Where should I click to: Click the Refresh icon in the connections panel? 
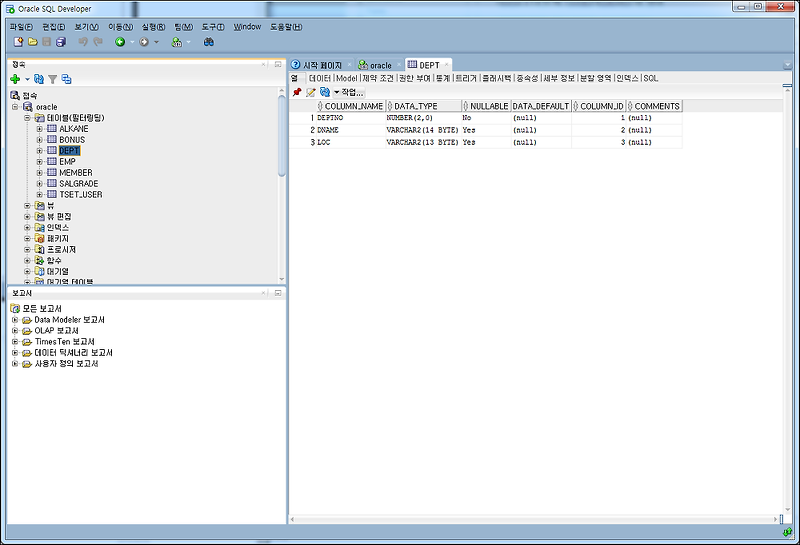[39, 79]
